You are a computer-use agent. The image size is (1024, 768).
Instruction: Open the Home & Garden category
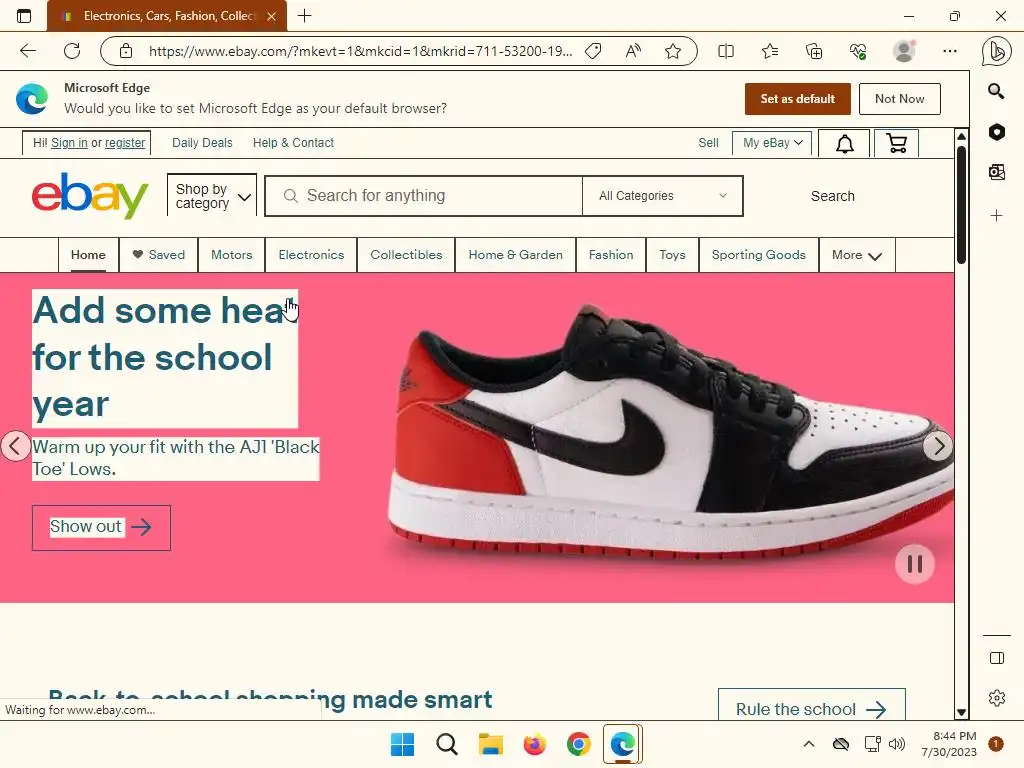(x=515, y=255)
